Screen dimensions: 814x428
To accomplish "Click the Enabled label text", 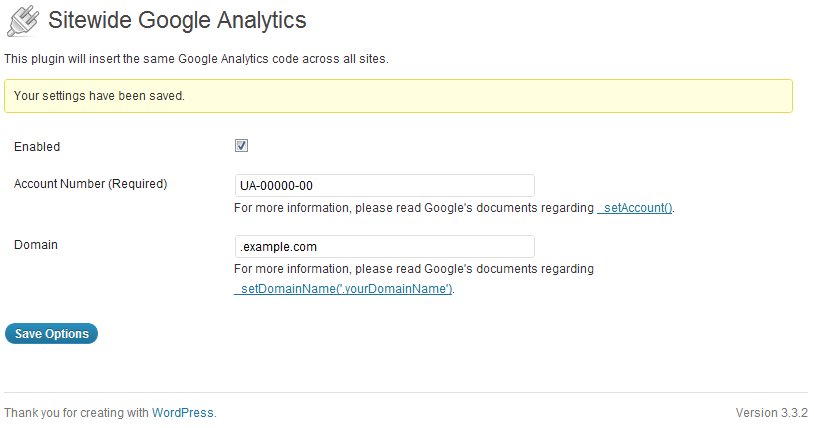I will (37, 147).
